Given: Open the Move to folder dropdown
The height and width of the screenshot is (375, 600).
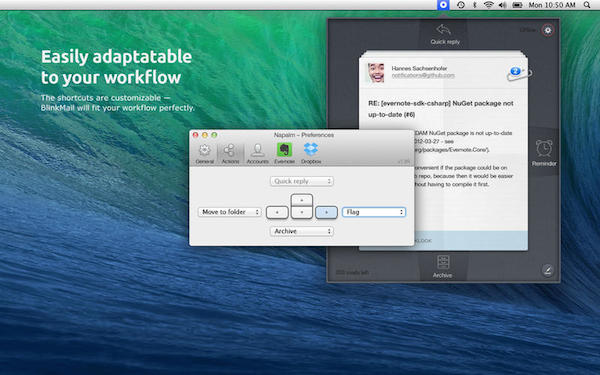Looking at the screenshot, I should (x=230, y=212).
